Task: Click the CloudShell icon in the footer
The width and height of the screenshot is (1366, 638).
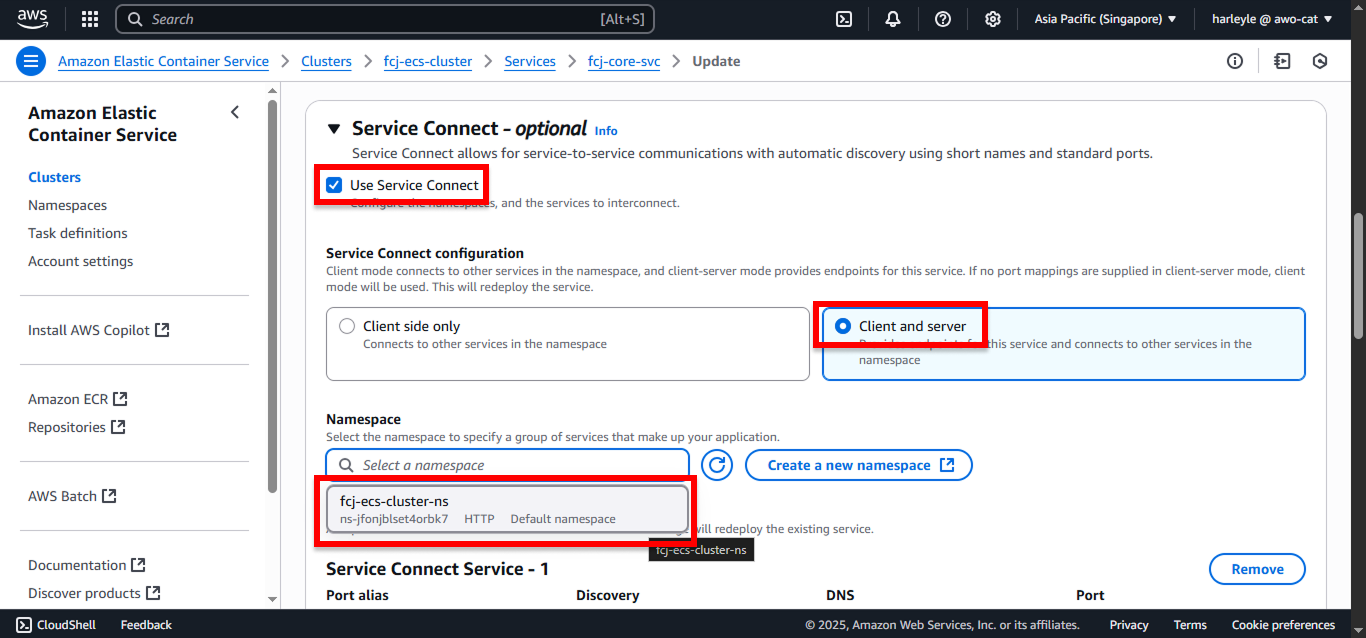Action: click(24, 625)
